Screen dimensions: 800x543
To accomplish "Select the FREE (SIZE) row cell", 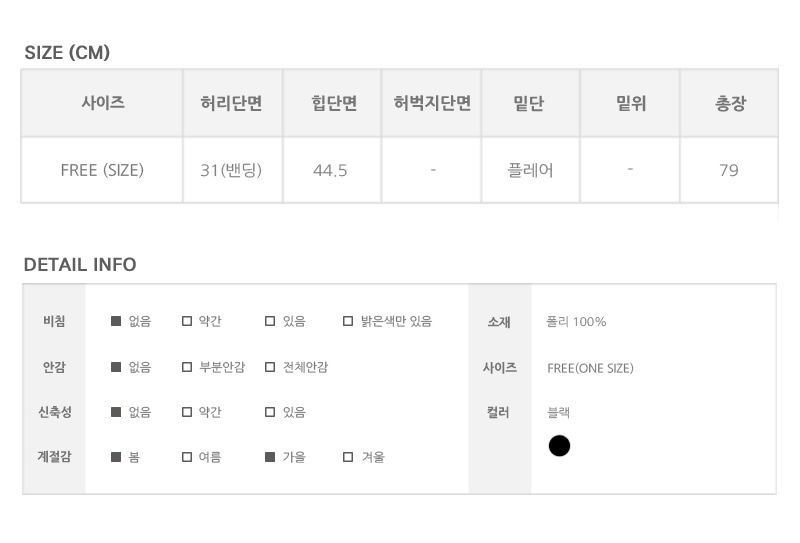I will (102, 170).
